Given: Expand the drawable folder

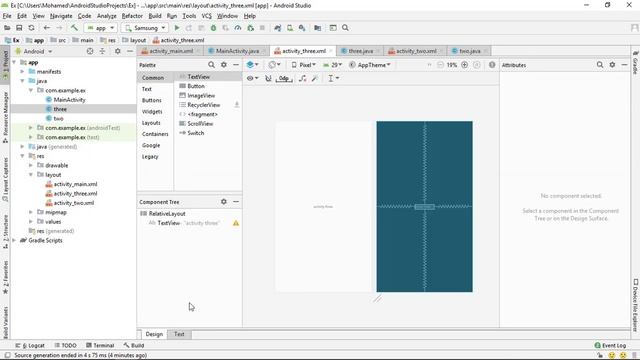Looking at the screenshot, I should [31, 165].
